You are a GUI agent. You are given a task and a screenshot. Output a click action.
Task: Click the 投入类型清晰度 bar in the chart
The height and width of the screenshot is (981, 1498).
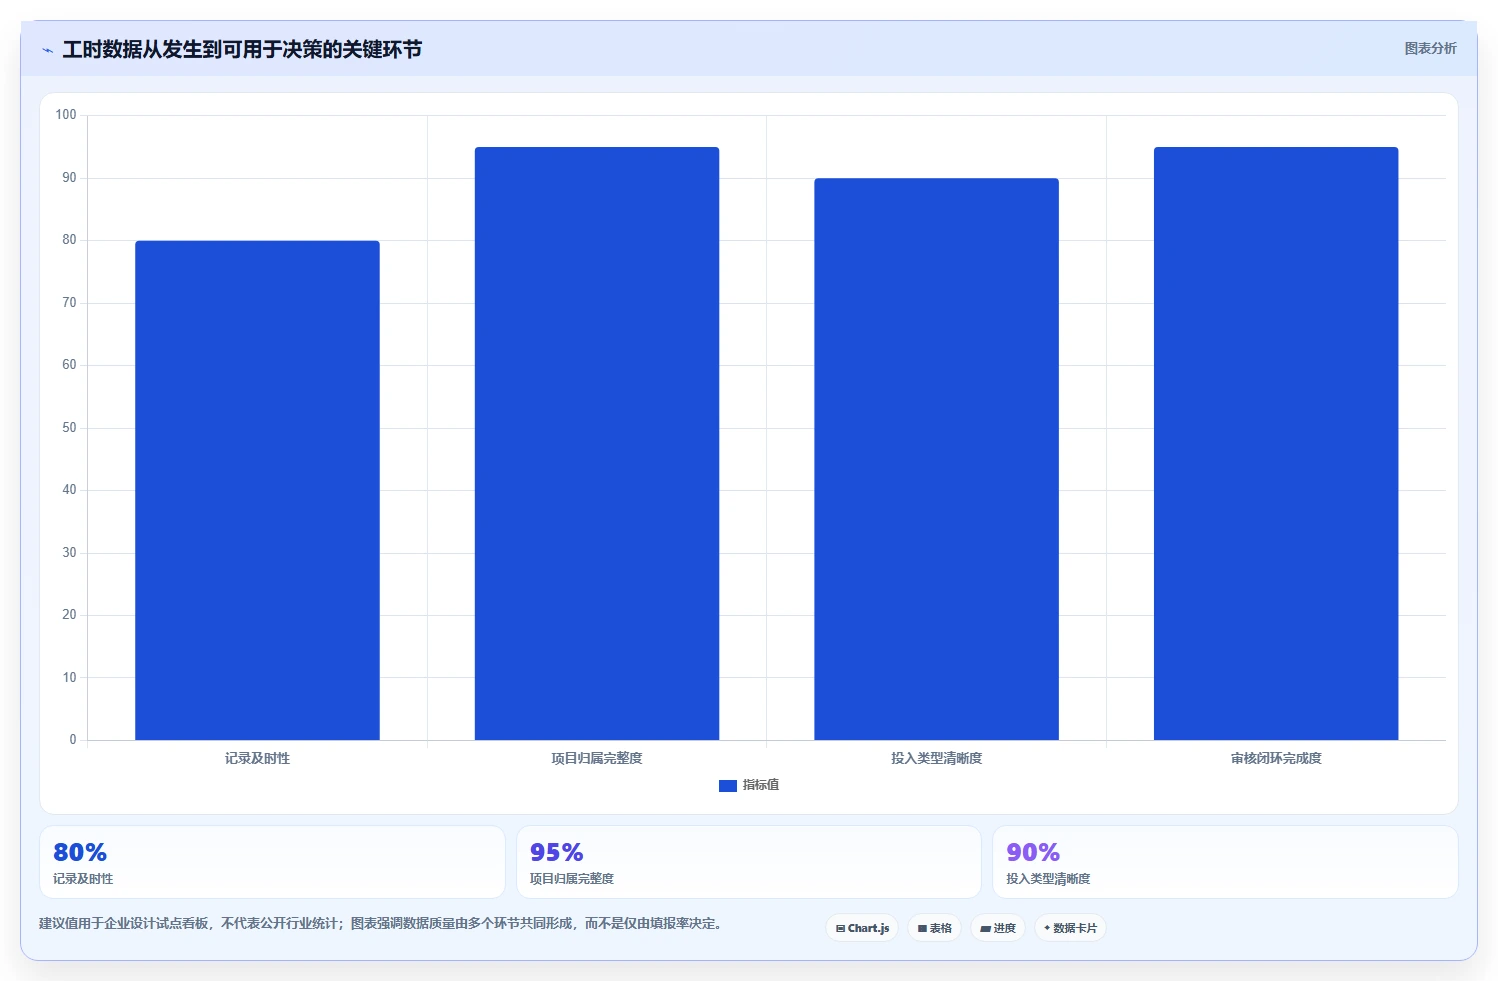click(936, 459)
